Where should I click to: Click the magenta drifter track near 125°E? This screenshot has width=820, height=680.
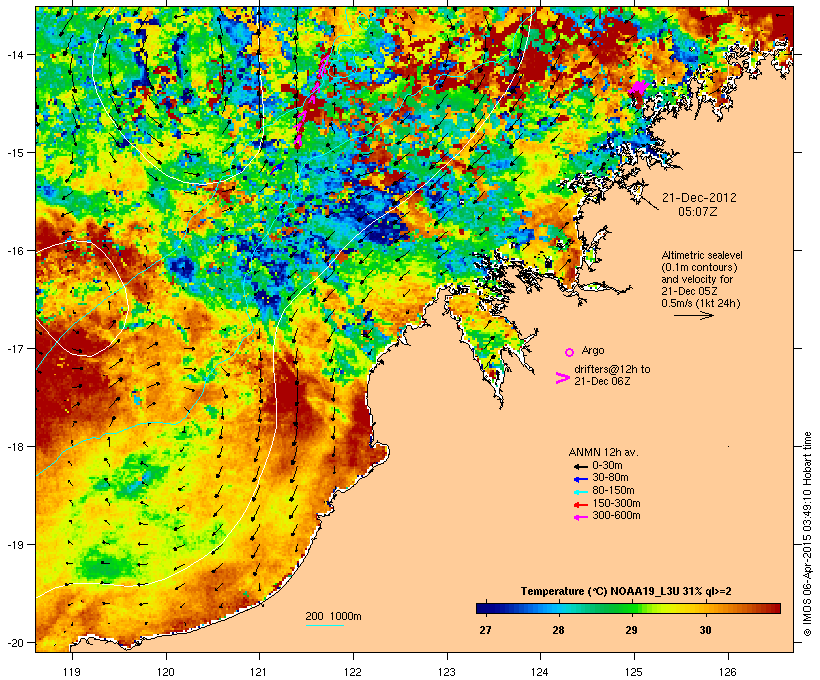(x=639, y=87)
